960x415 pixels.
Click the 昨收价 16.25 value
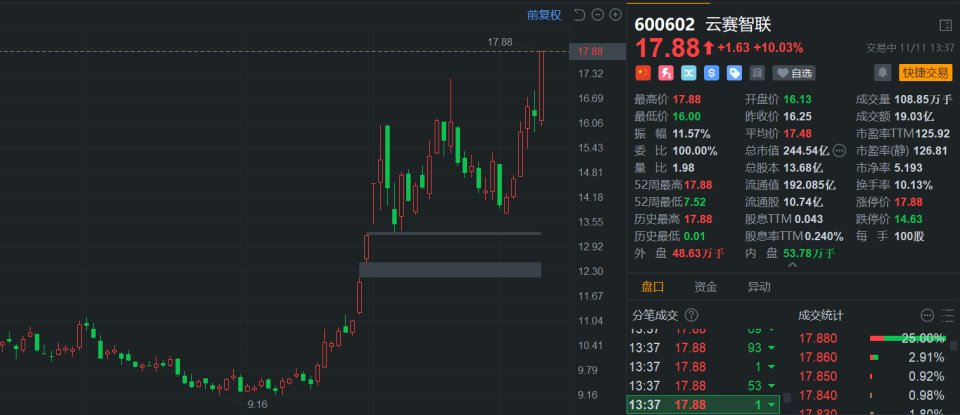tap(797, 116)
